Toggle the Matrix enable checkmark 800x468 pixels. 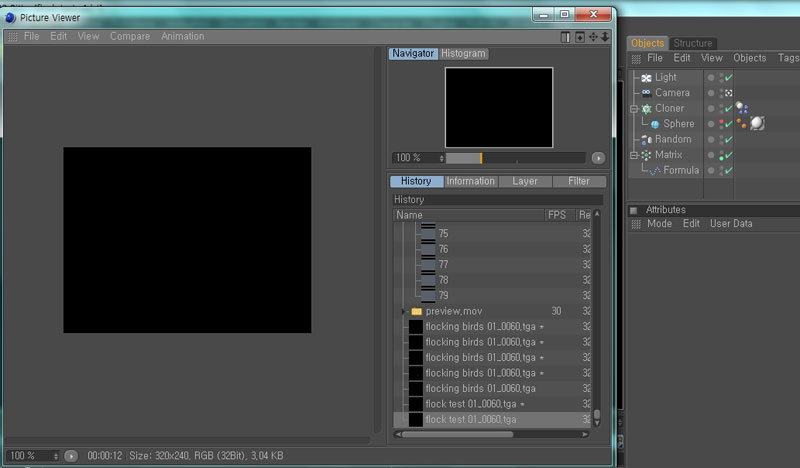(x=729, y=155)
